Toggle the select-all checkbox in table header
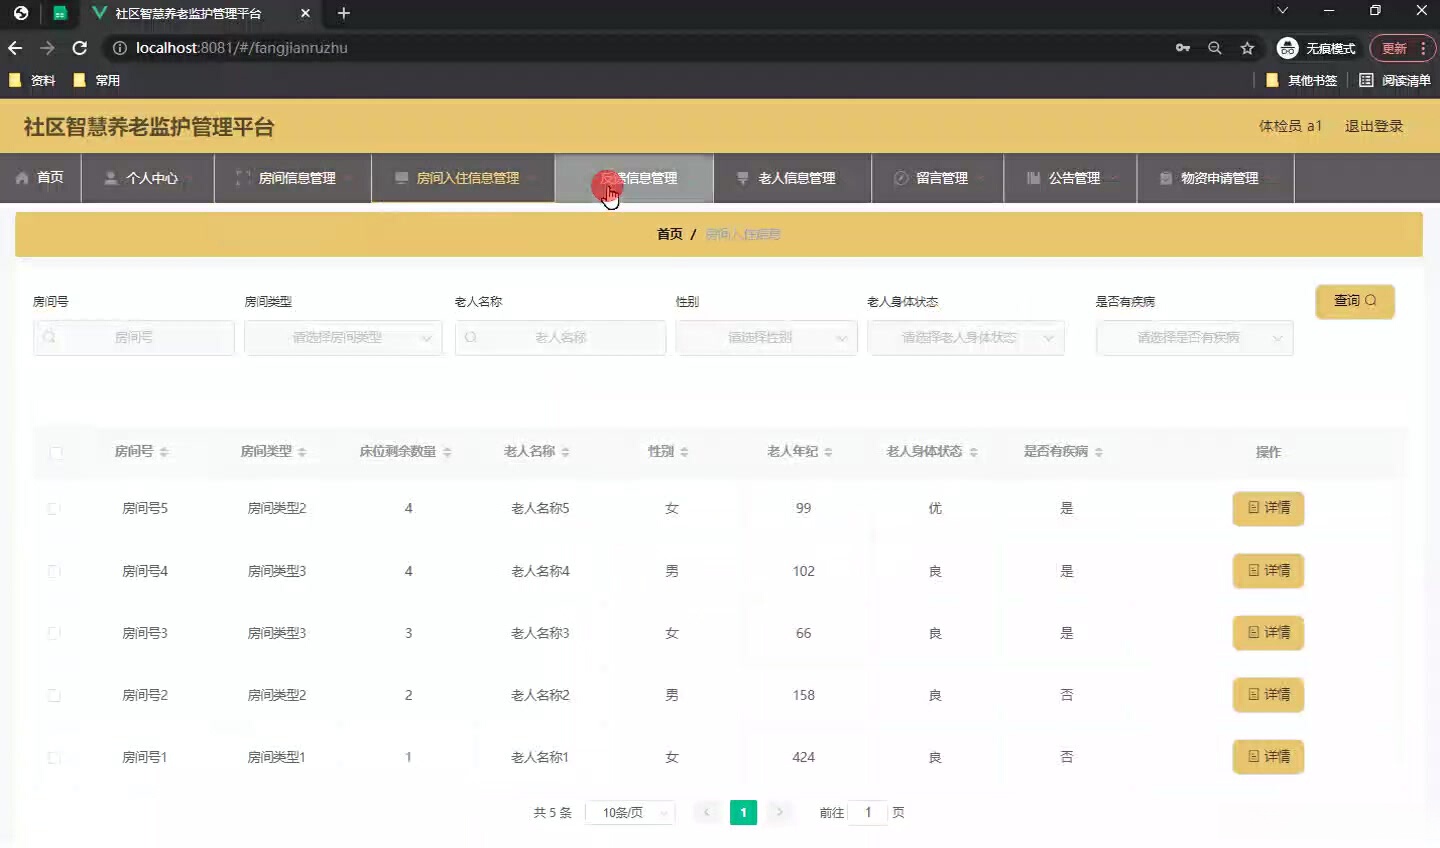 pos(55,452)
